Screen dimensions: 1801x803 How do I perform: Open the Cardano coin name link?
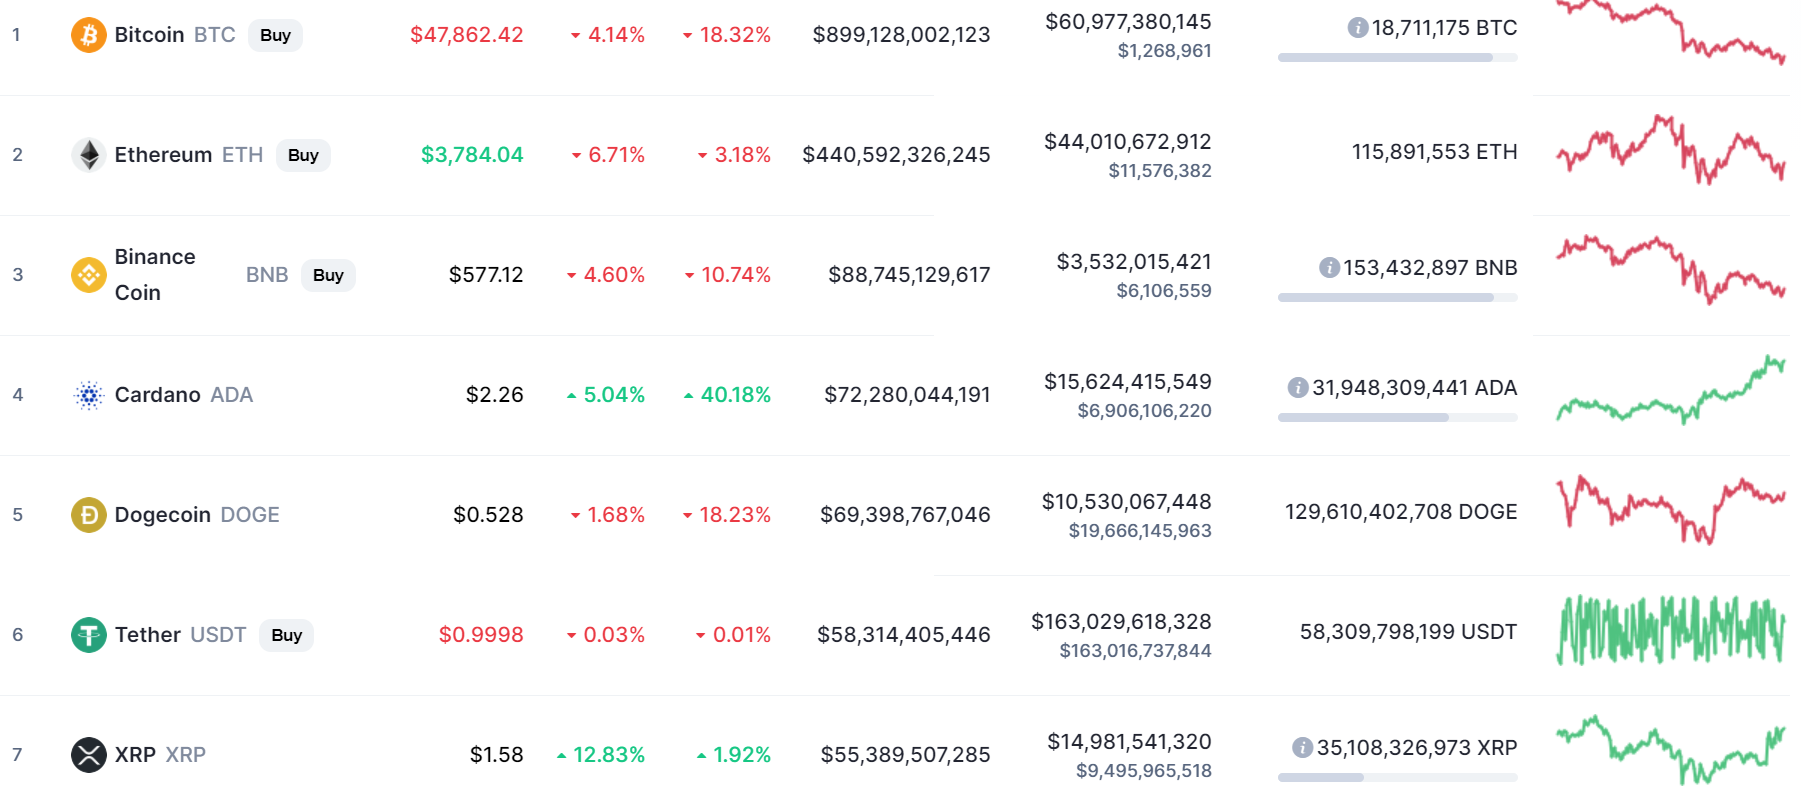coord(158,395)
